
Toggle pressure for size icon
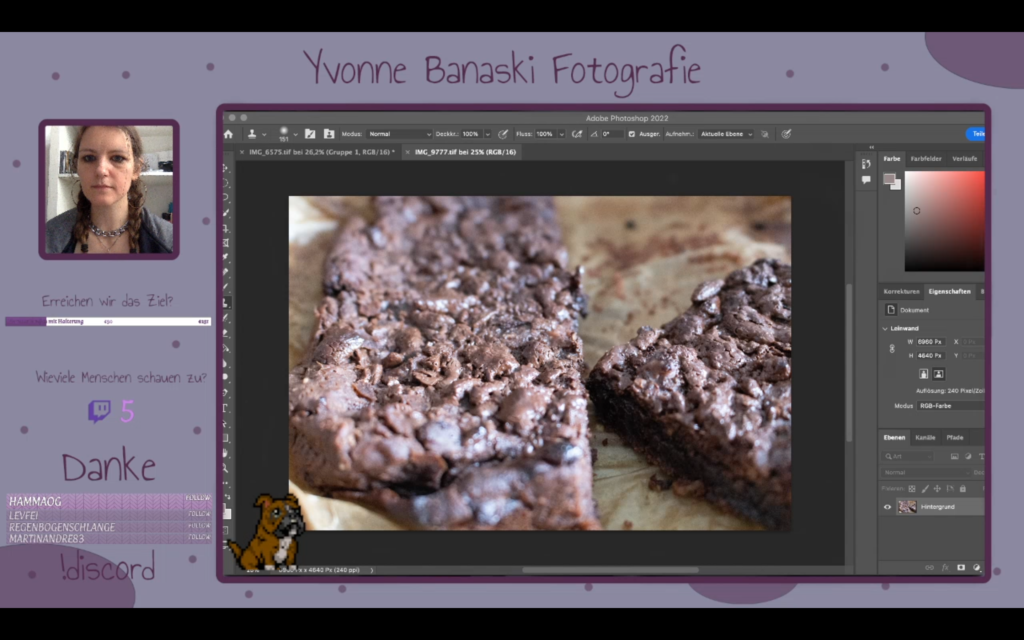786,134
